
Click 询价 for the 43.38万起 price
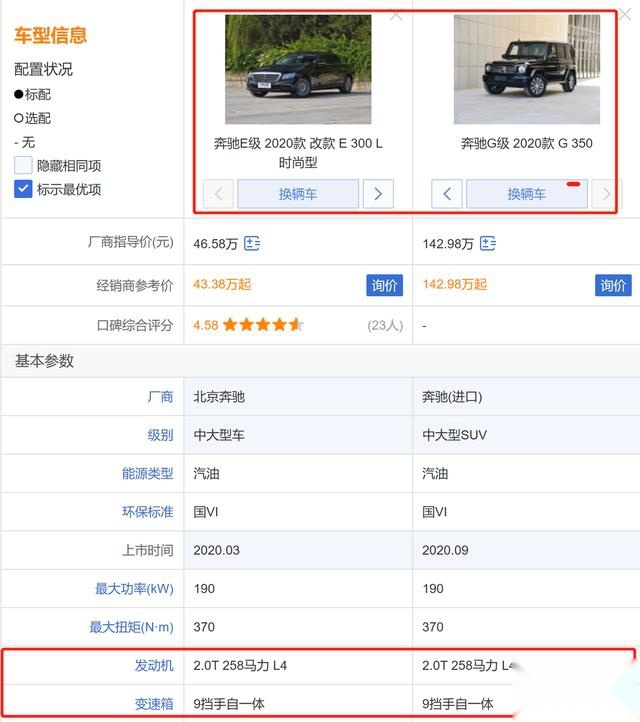[384, 285]
